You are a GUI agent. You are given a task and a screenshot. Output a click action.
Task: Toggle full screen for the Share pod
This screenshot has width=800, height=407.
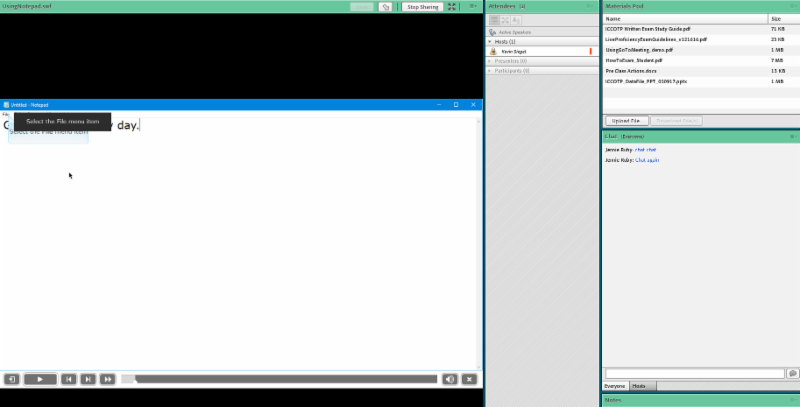(452, 7)
